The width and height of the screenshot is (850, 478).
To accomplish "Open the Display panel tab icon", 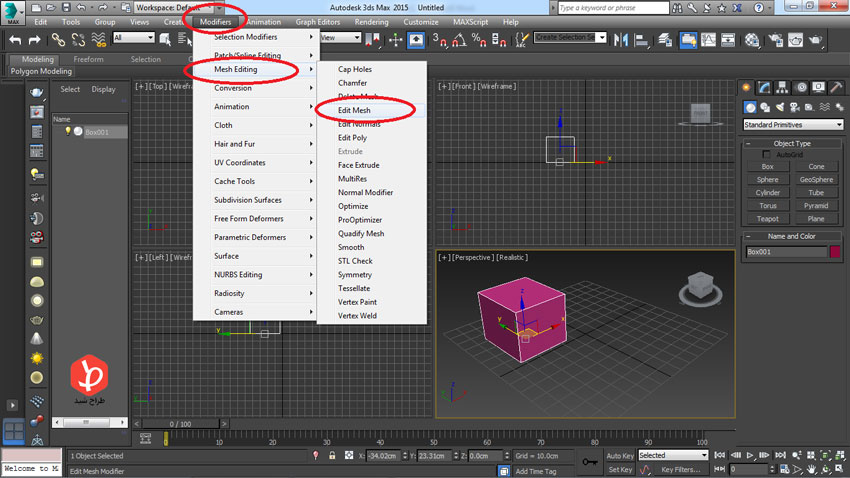I will point(818,87).
